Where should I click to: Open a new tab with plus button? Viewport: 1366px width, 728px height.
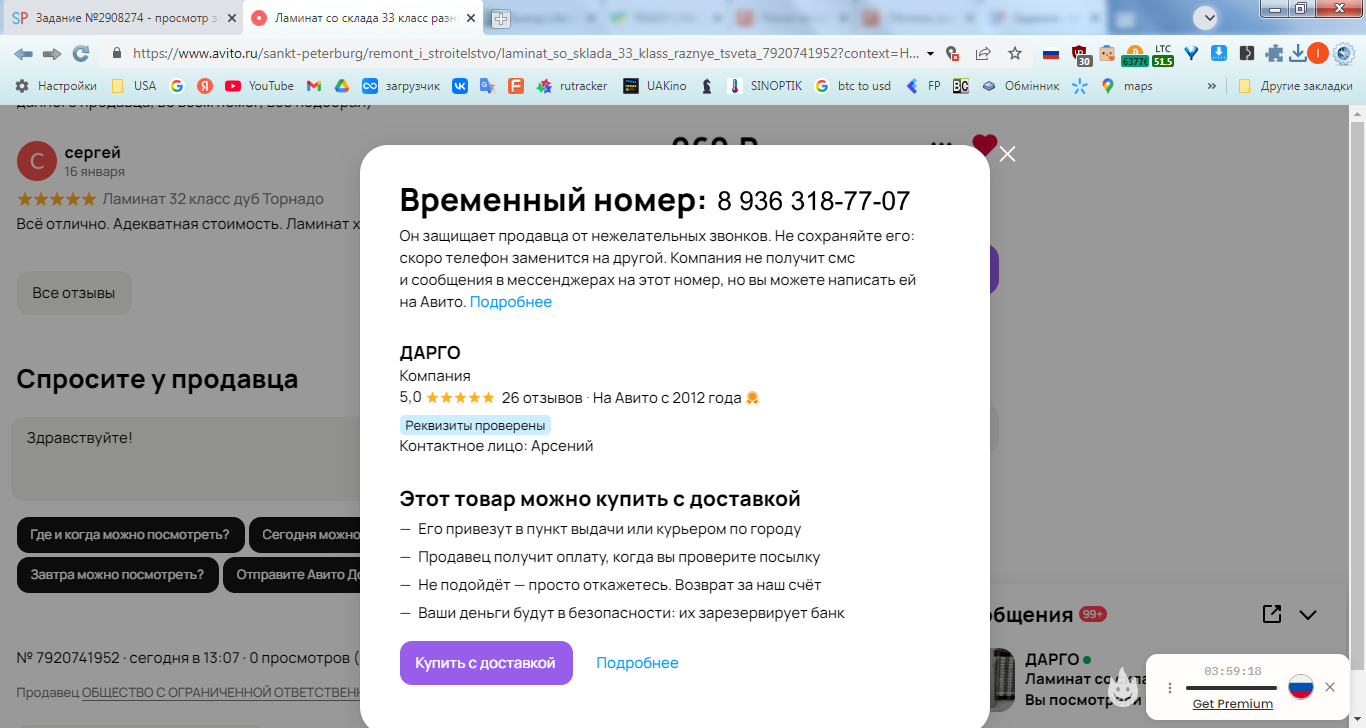[500, 18]
